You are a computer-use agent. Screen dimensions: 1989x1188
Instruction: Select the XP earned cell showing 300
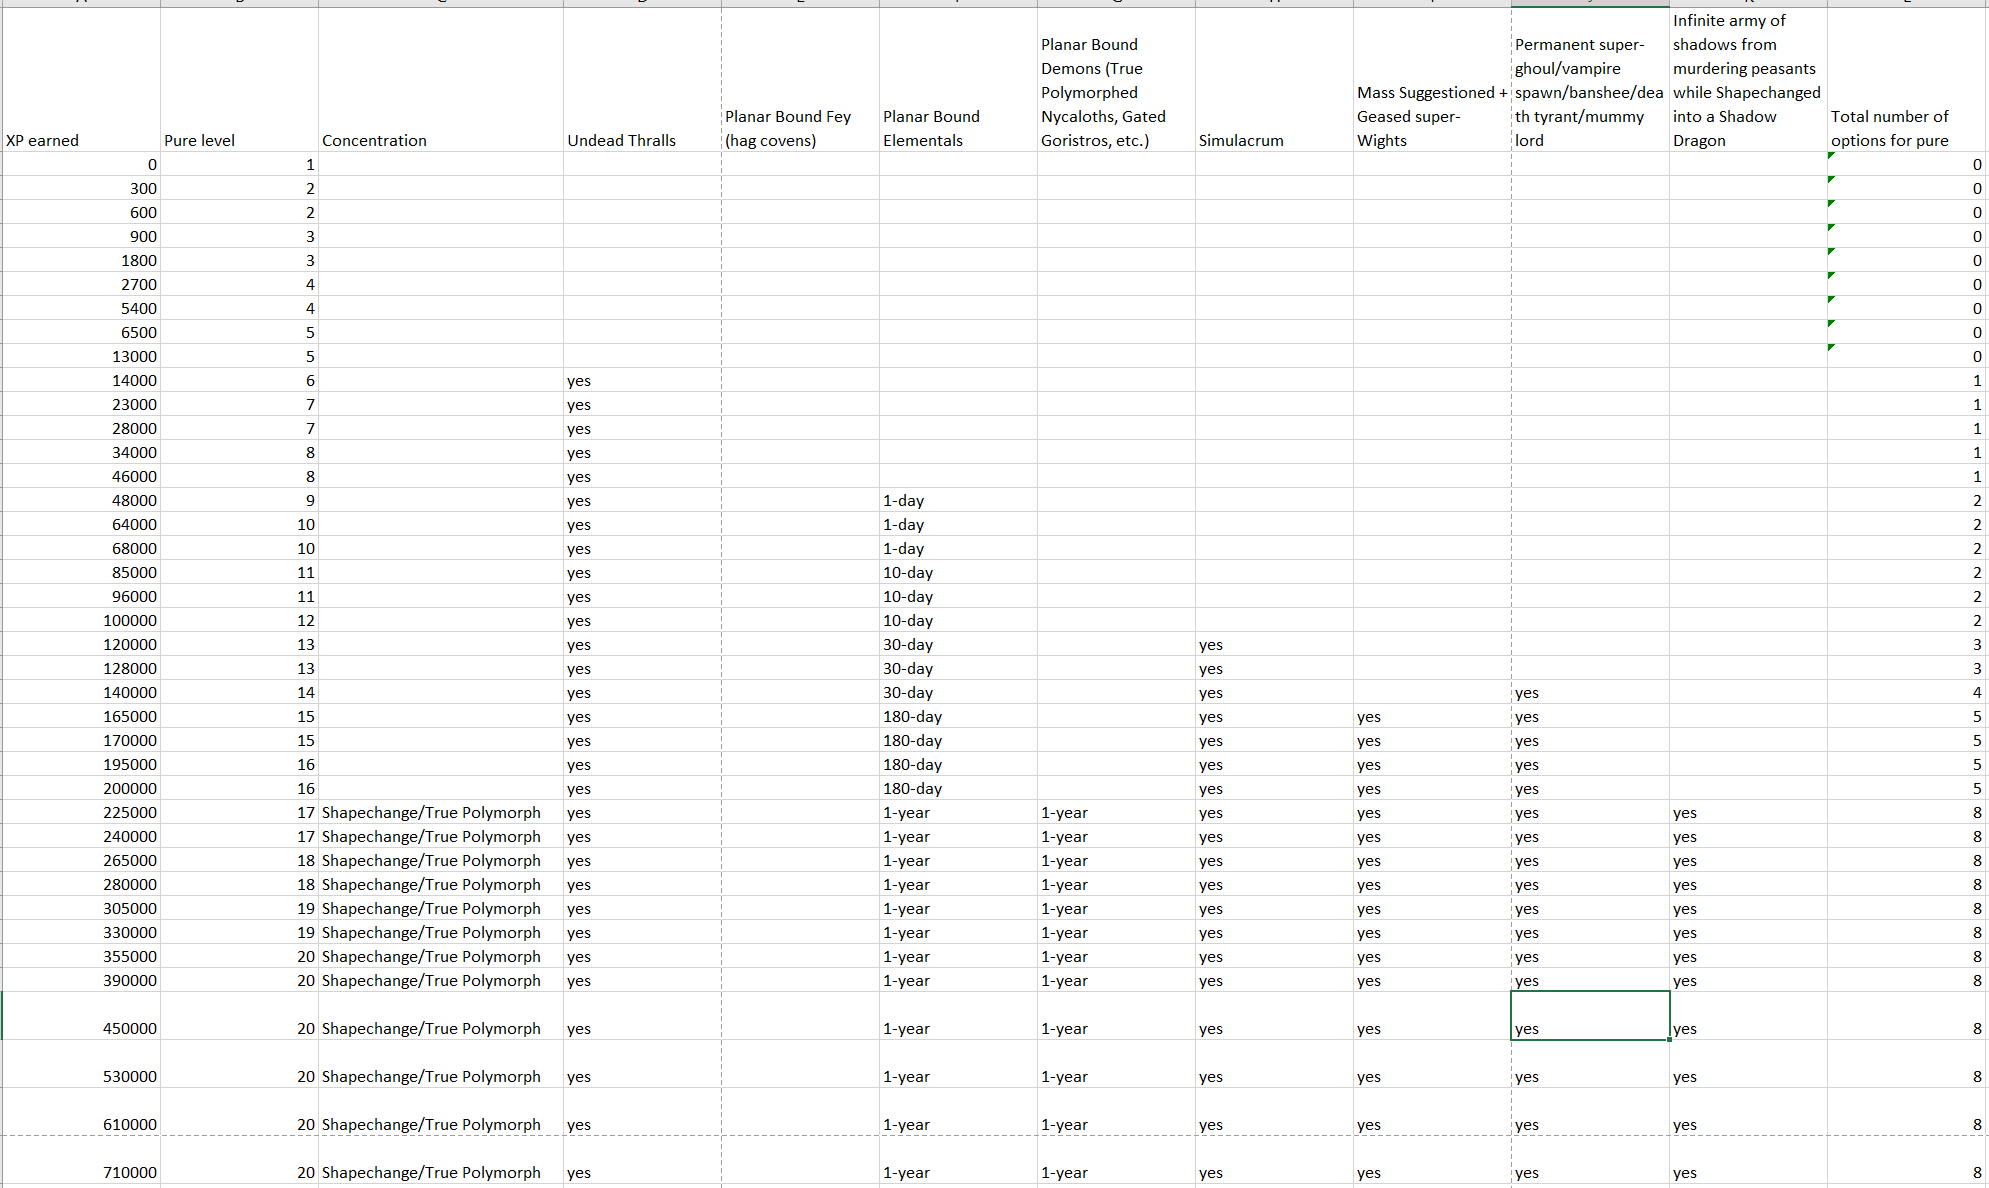(x=81, y=188)
